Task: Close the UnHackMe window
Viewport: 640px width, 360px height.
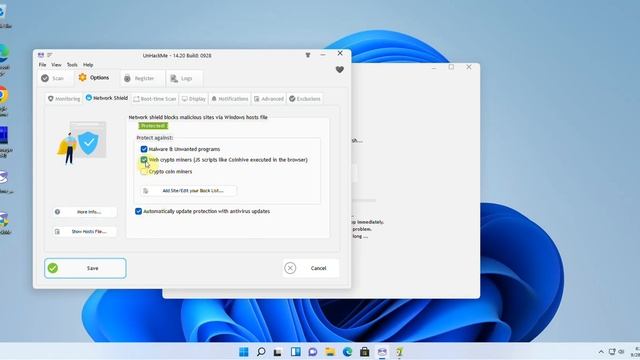Action: pos(340,53)
